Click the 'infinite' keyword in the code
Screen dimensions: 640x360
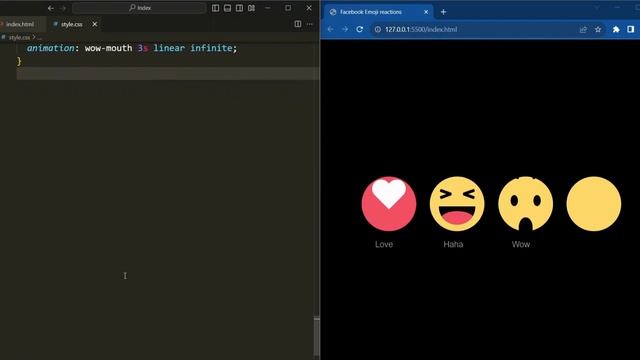(x=211, y=48)
